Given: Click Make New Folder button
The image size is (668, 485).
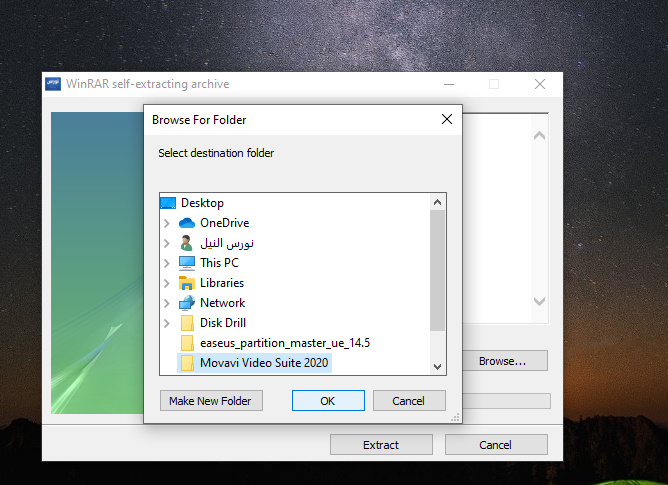Looking at the screenshot, I should pyautogui.click(x=211, y=401).
